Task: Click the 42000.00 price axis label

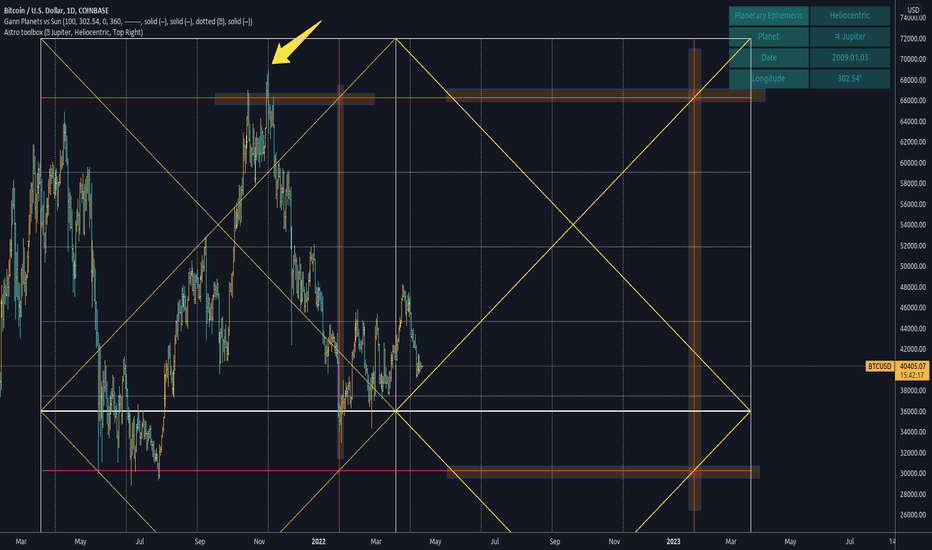Action: point(913,350)
